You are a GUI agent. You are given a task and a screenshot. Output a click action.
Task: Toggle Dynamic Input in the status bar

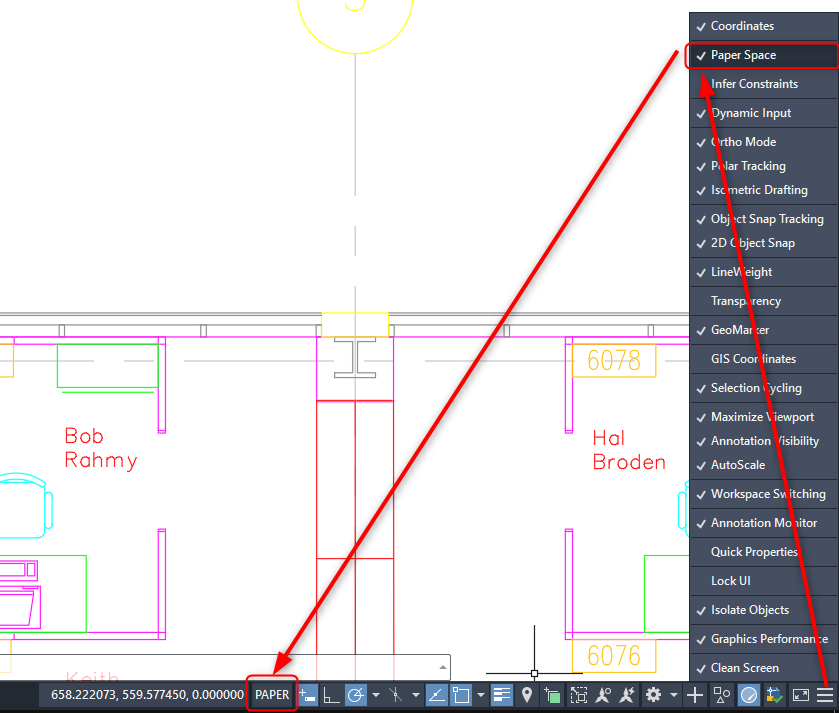tap(308, 694)
